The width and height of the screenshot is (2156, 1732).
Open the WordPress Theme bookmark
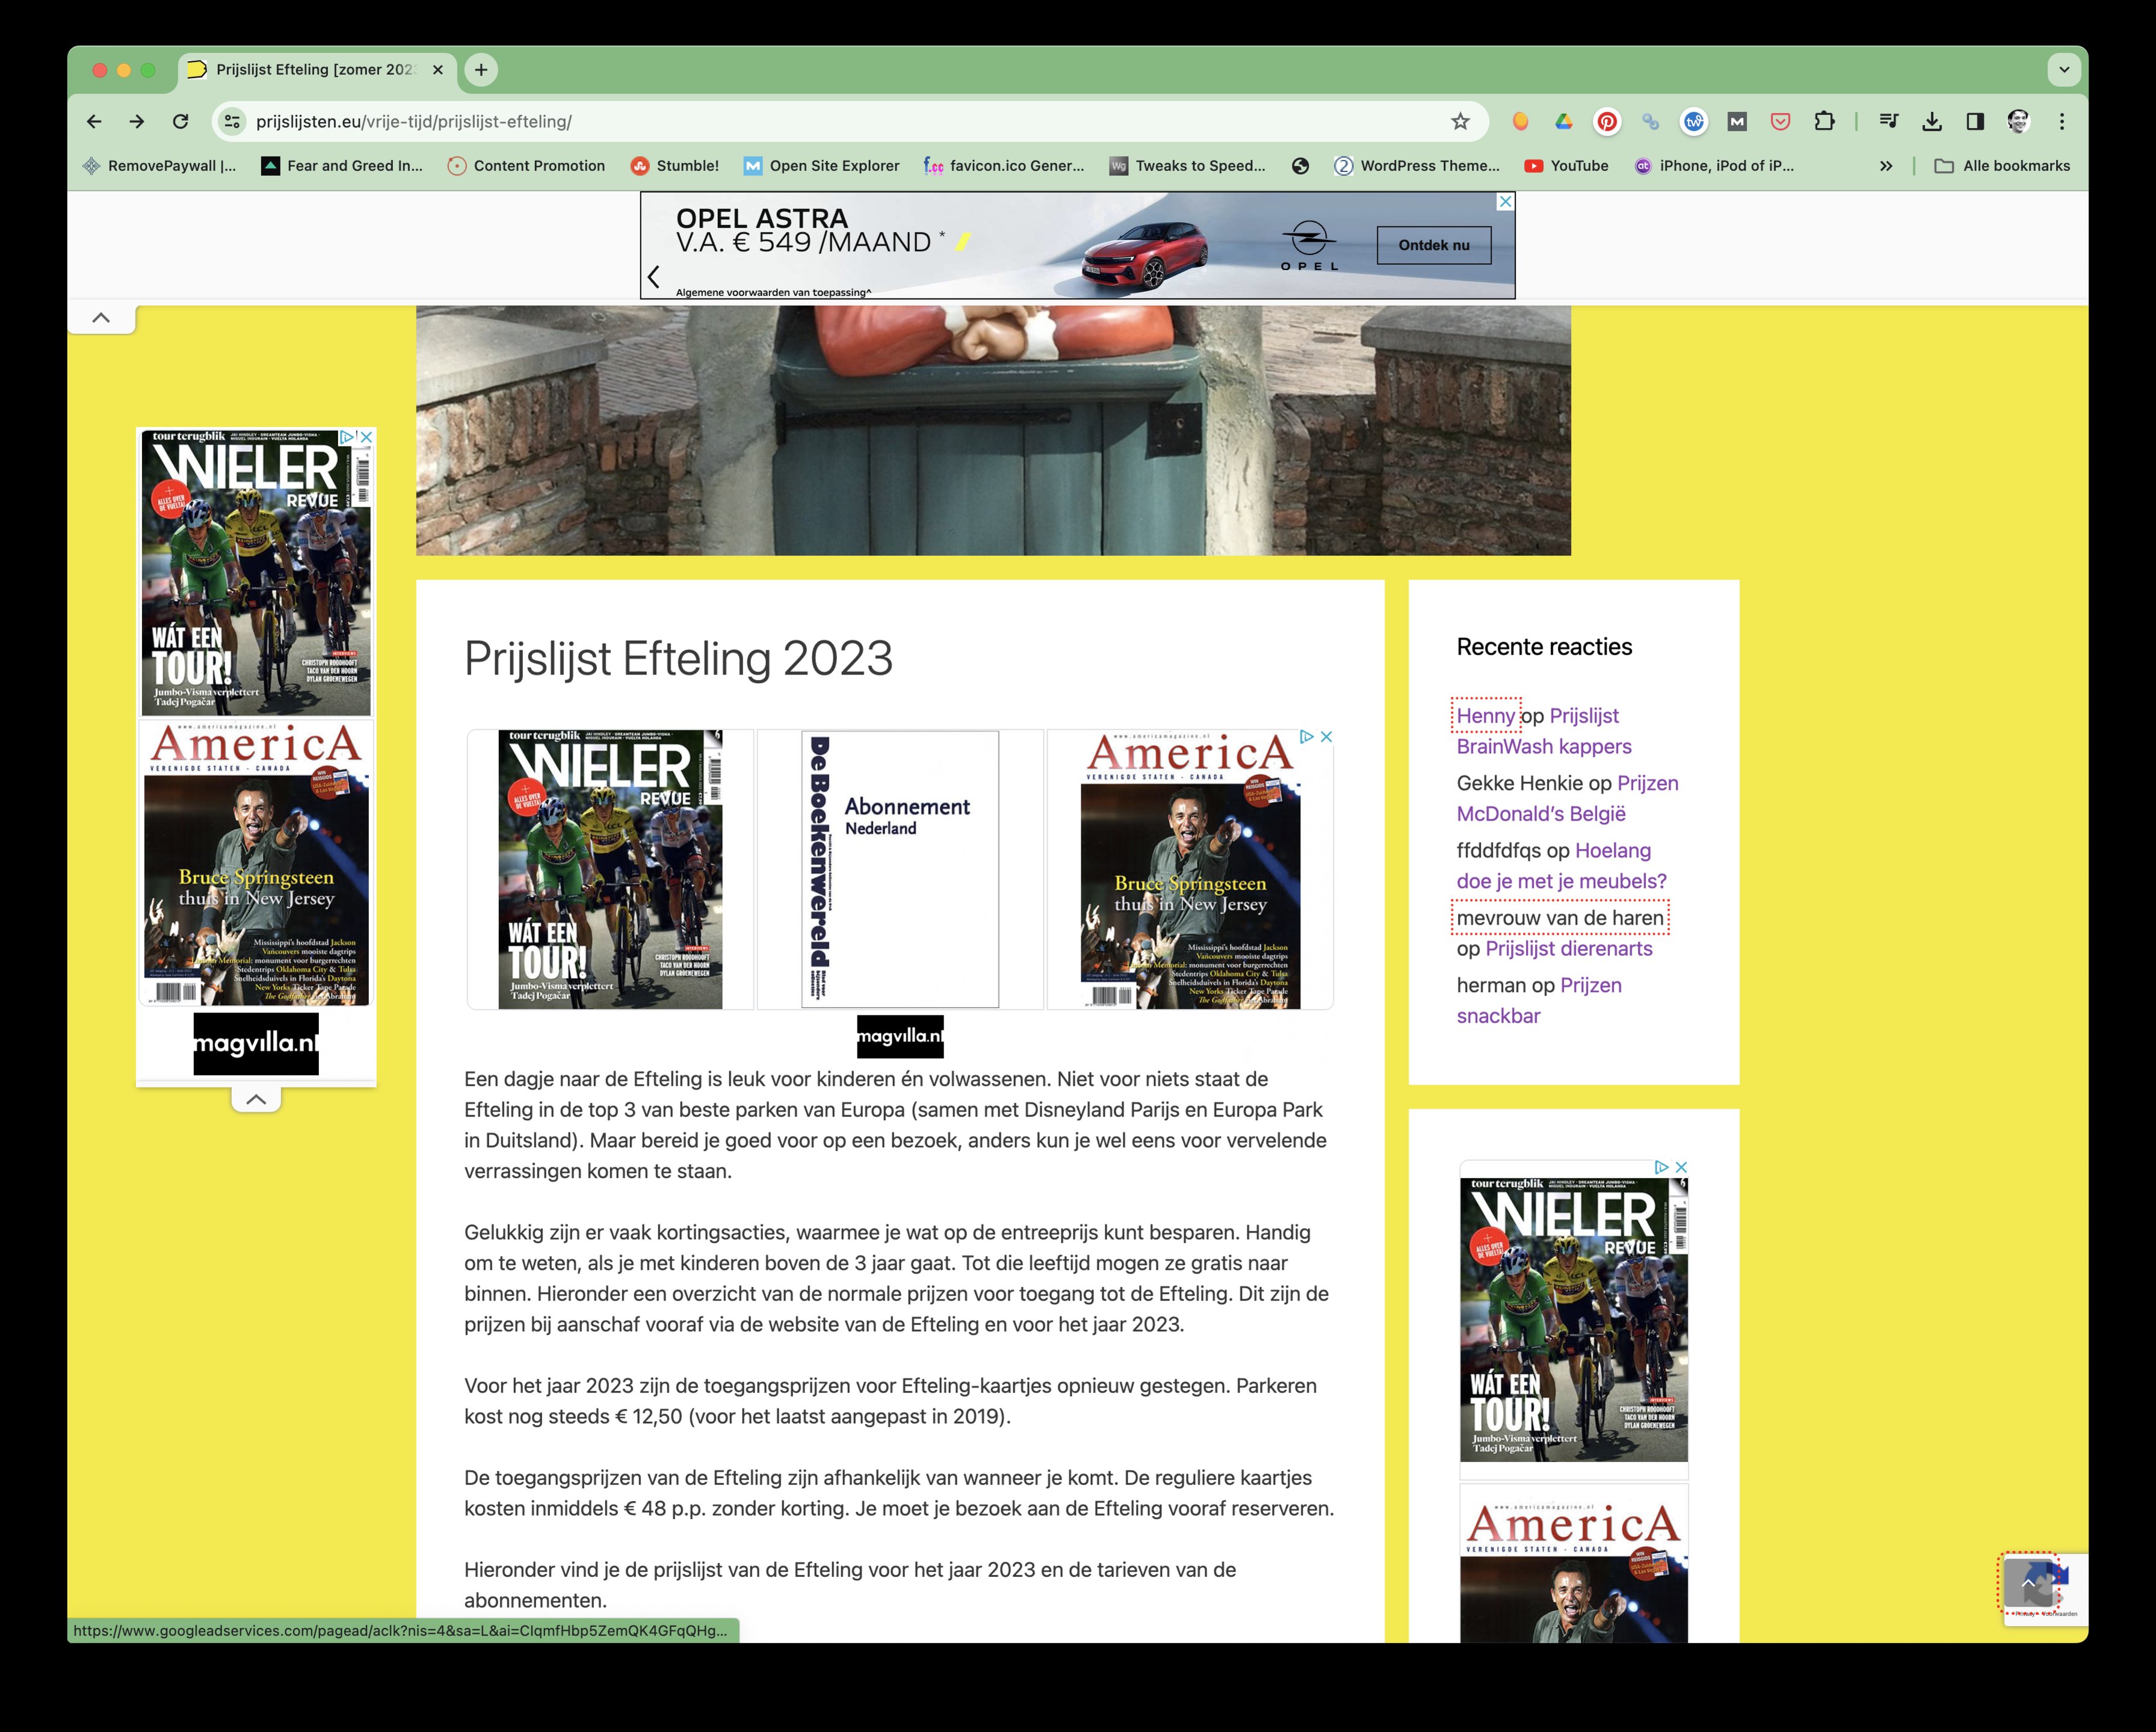[x=1417, y=166]
